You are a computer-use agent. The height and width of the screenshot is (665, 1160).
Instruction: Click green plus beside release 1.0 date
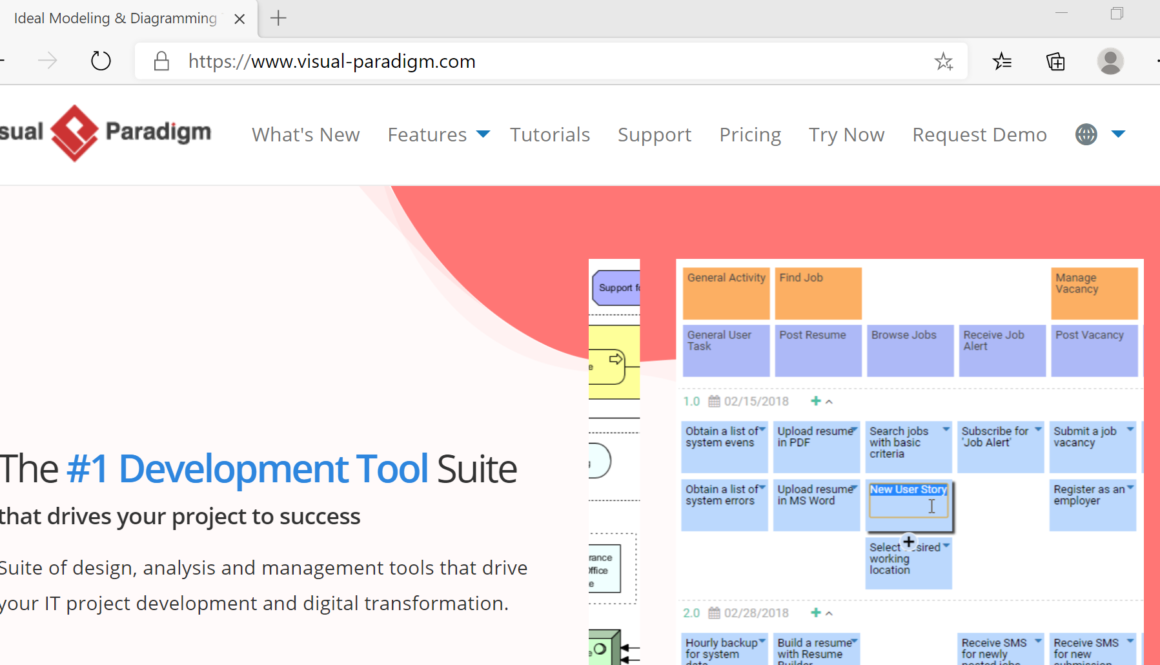(x=815, y=401)
